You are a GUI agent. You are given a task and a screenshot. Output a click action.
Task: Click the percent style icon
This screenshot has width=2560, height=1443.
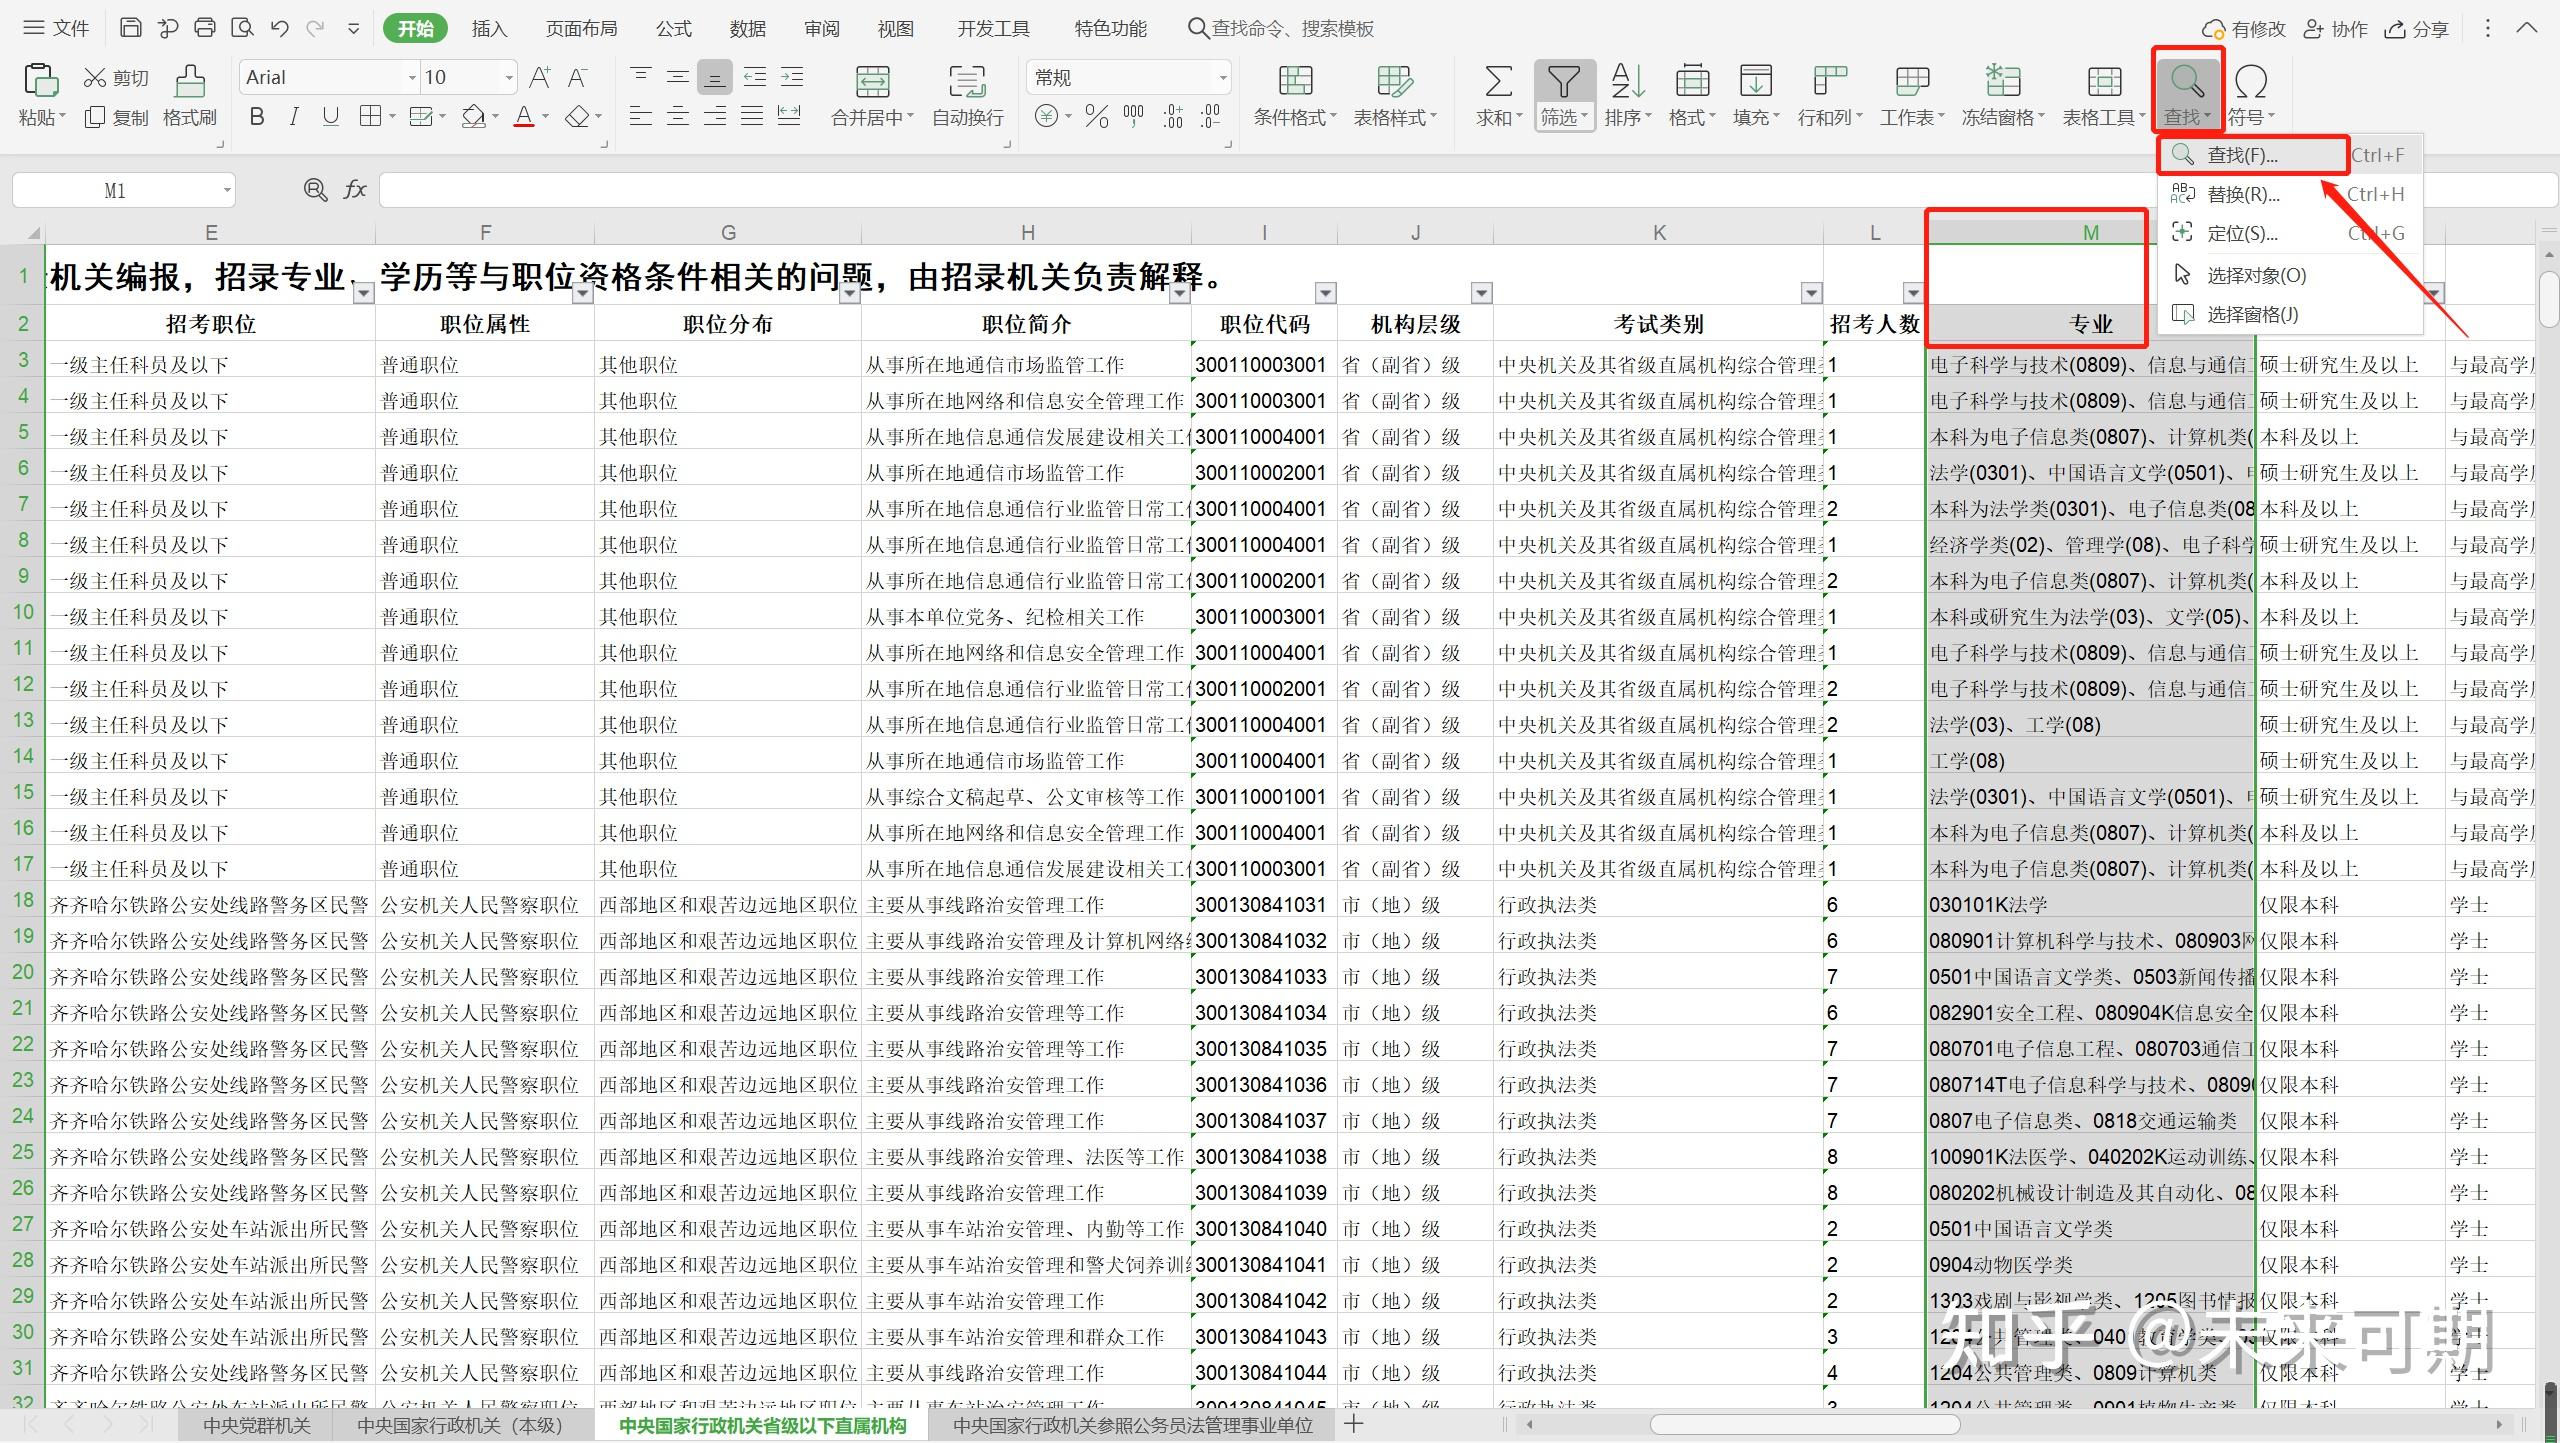click(1097, 117)
